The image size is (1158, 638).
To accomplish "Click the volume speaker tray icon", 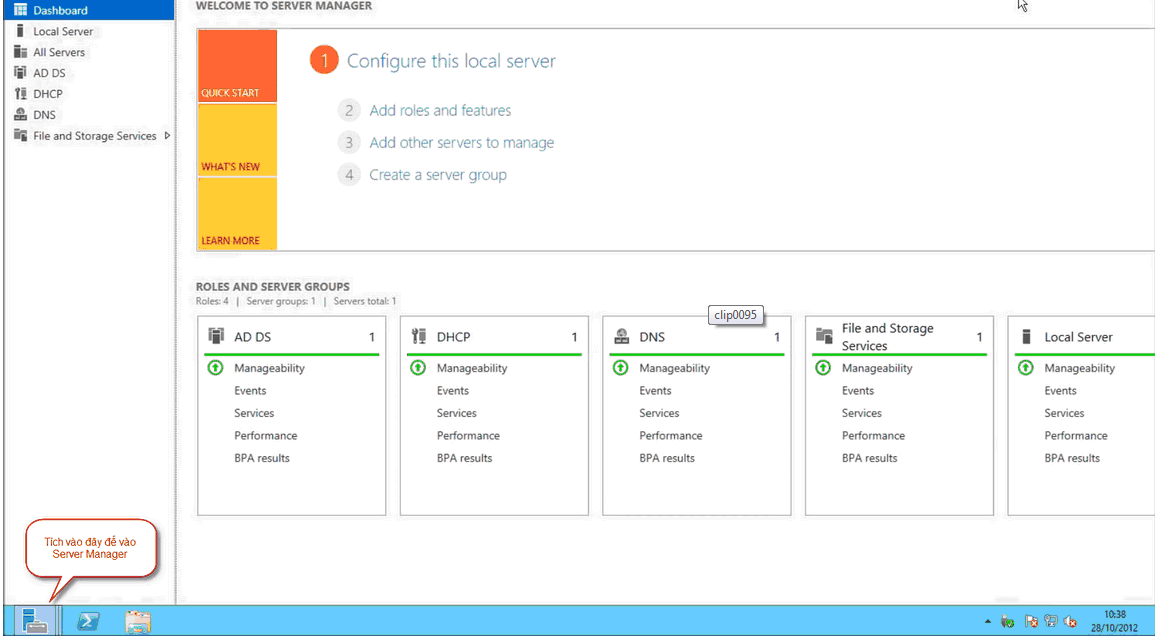I will (1070, 622).
